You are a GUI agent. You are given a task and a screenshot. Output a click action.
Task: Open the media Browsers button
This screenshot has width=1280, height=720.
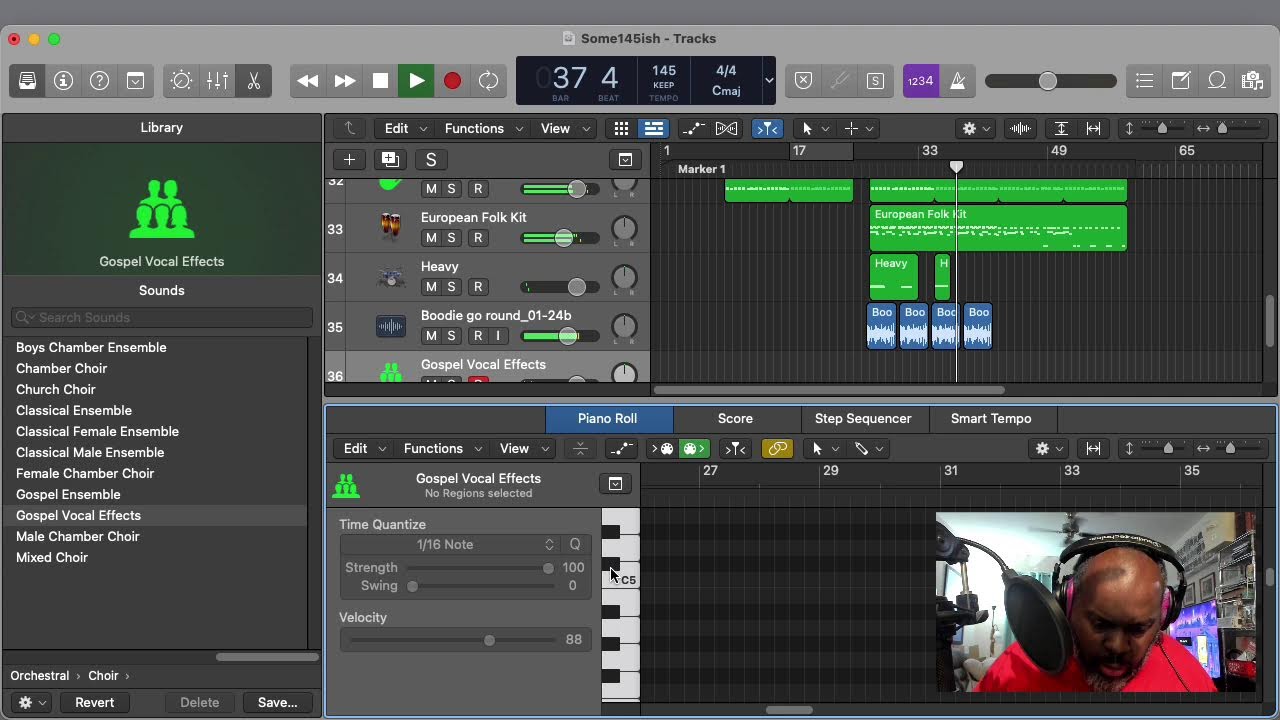click(x=1252, y=81)
